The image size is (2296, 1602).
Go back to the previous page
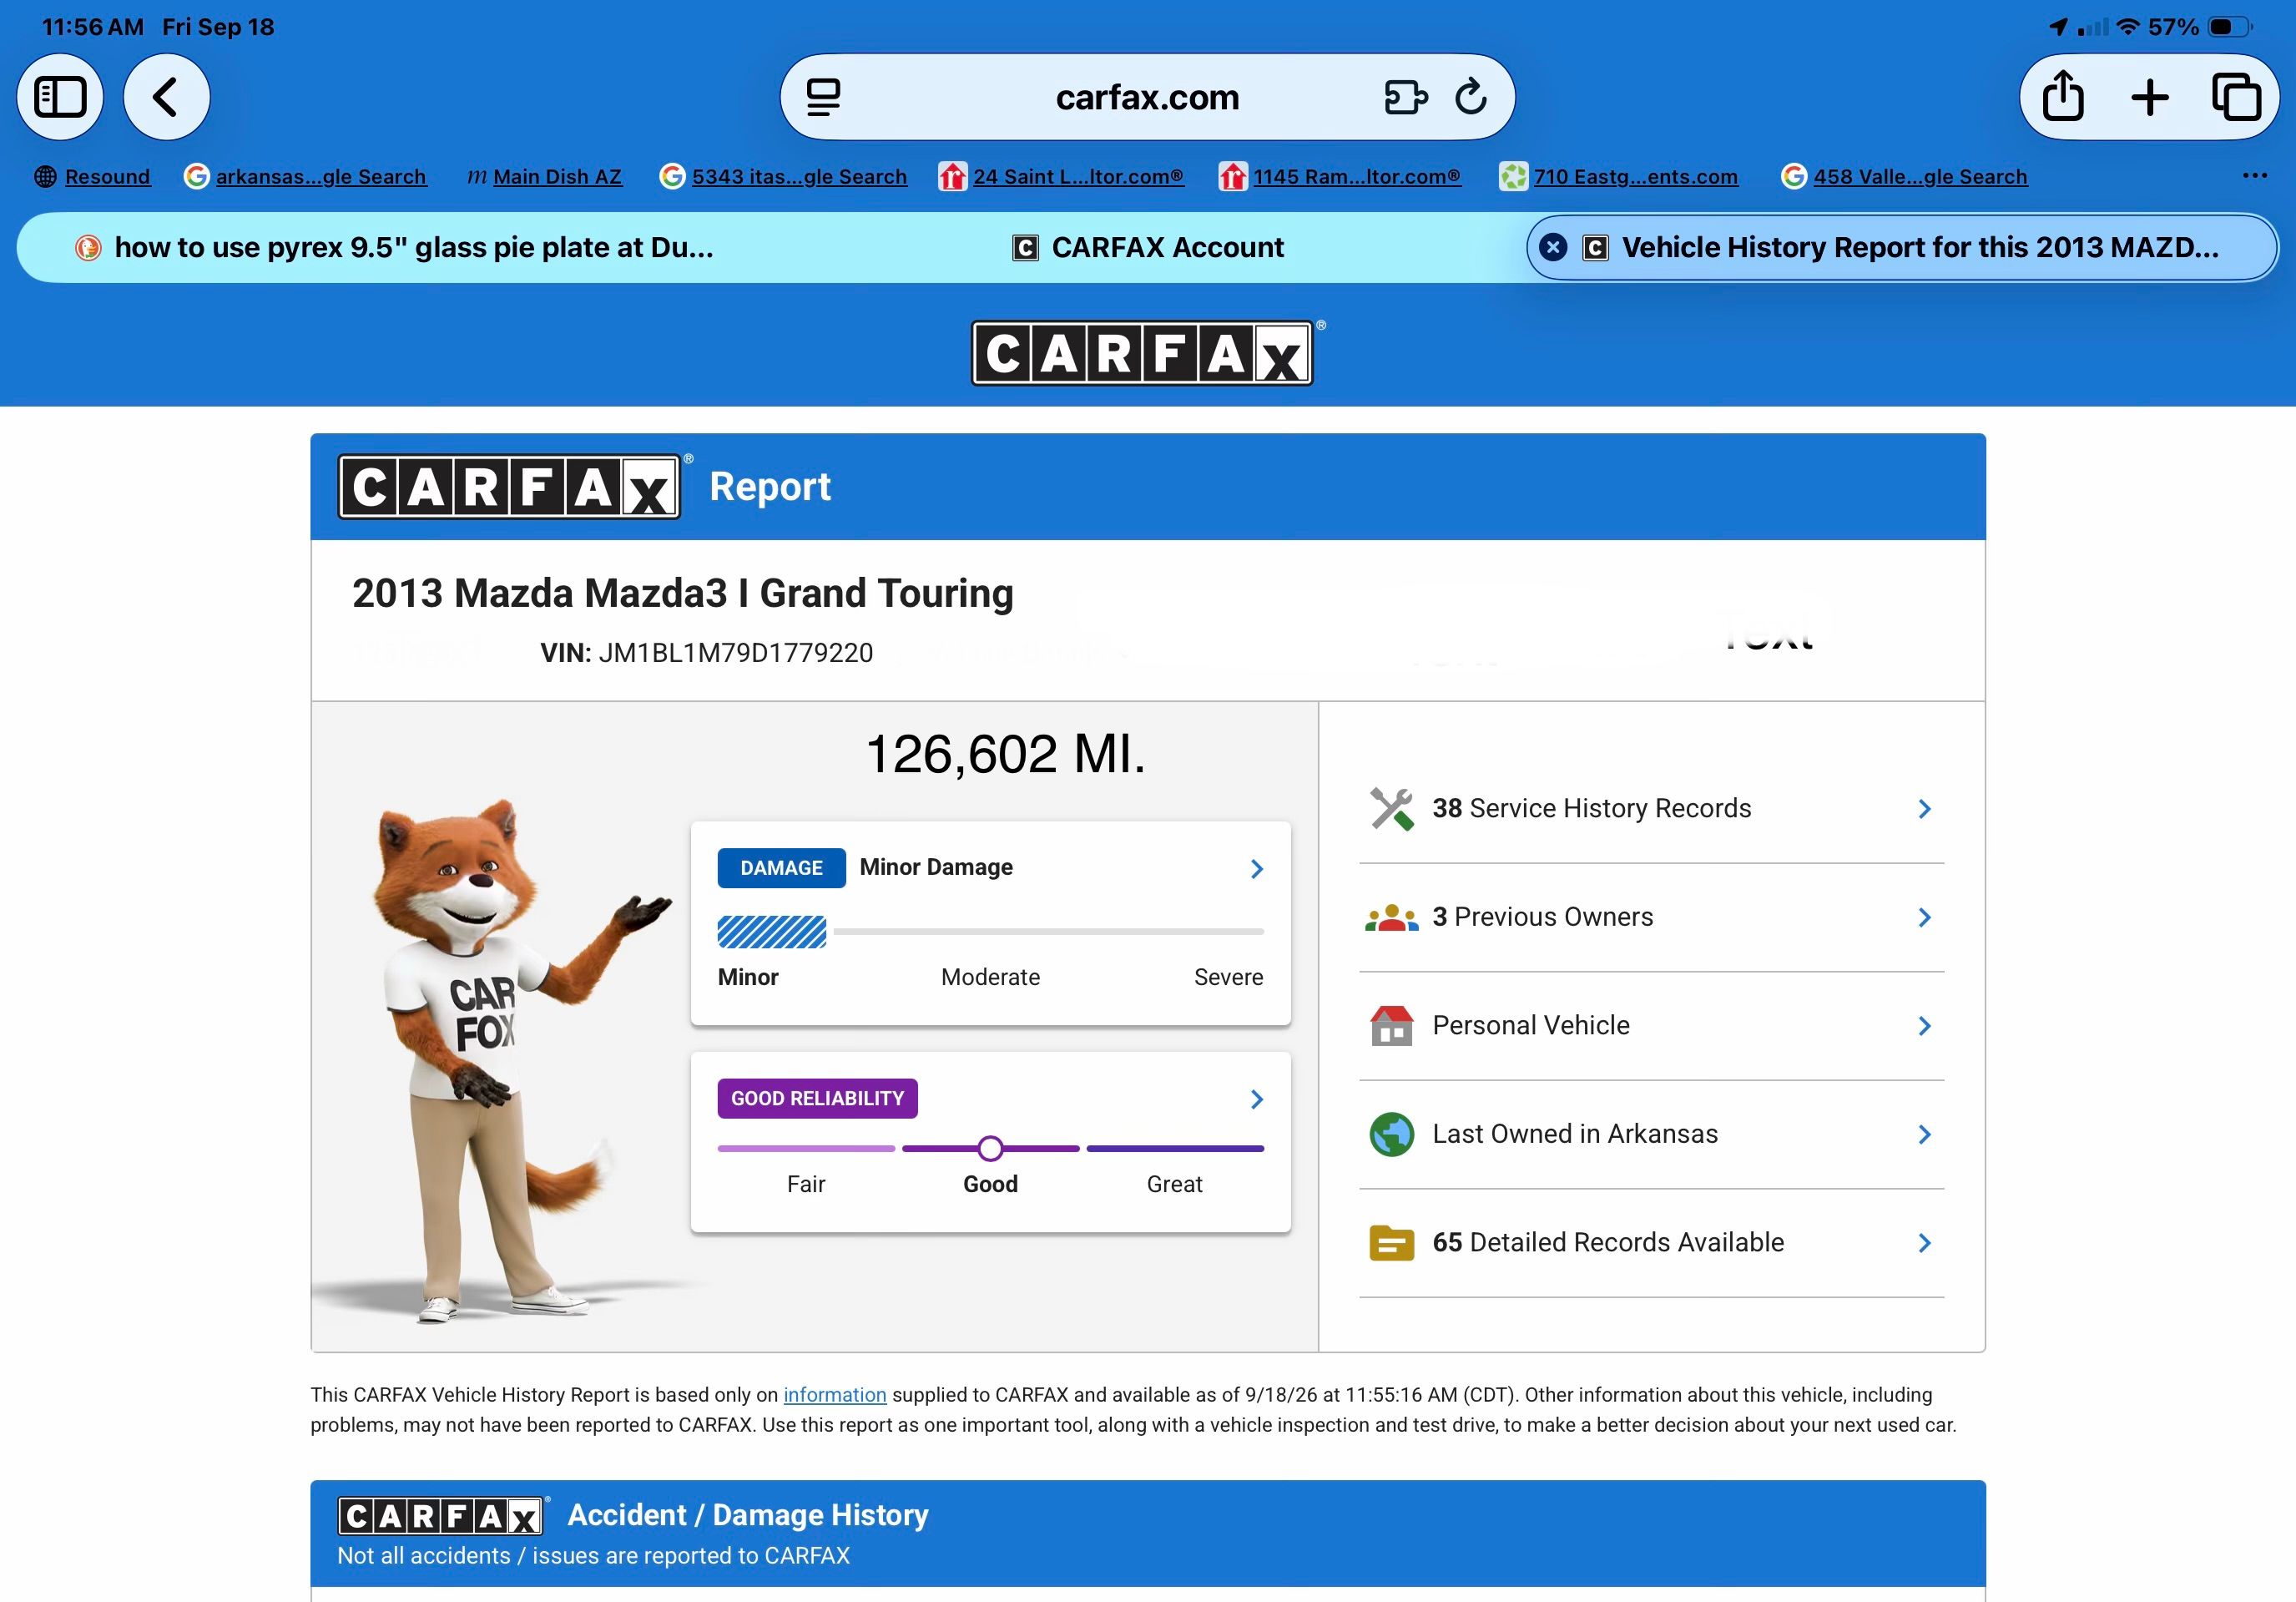click(x=166, y=97)
